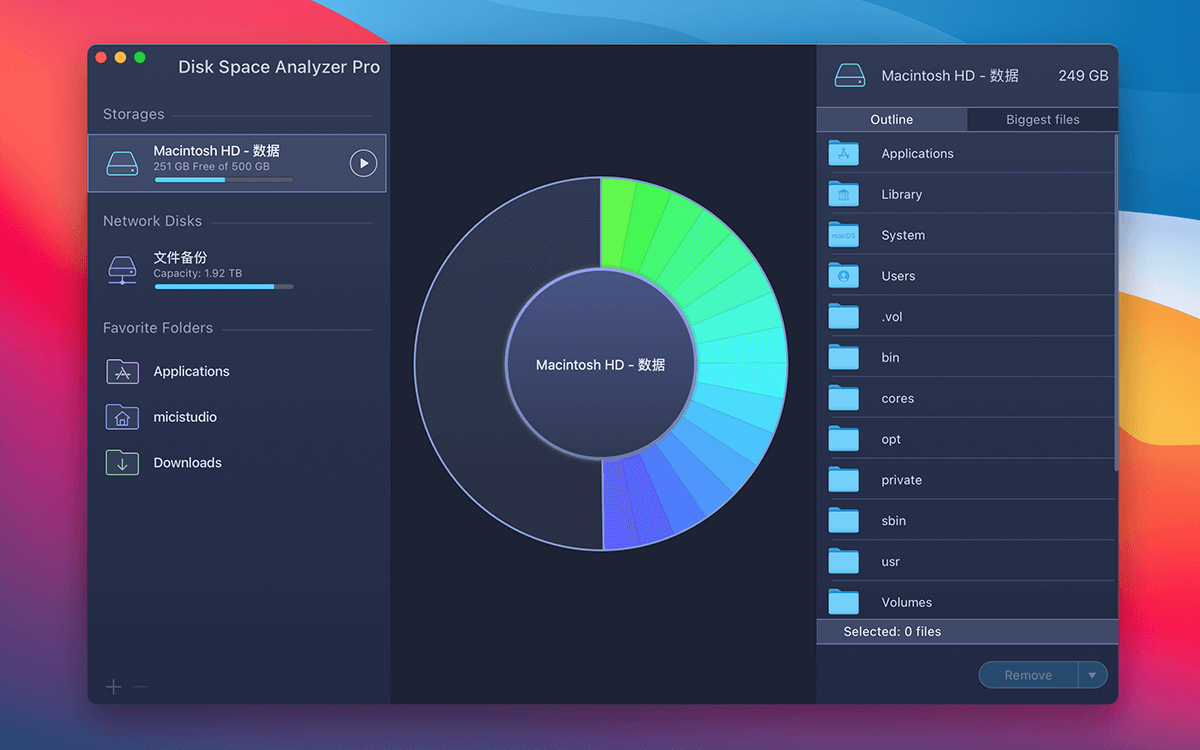Click the Downloads favorite folder icon
Screen dimensions: 1200x750
pos(122,462)
